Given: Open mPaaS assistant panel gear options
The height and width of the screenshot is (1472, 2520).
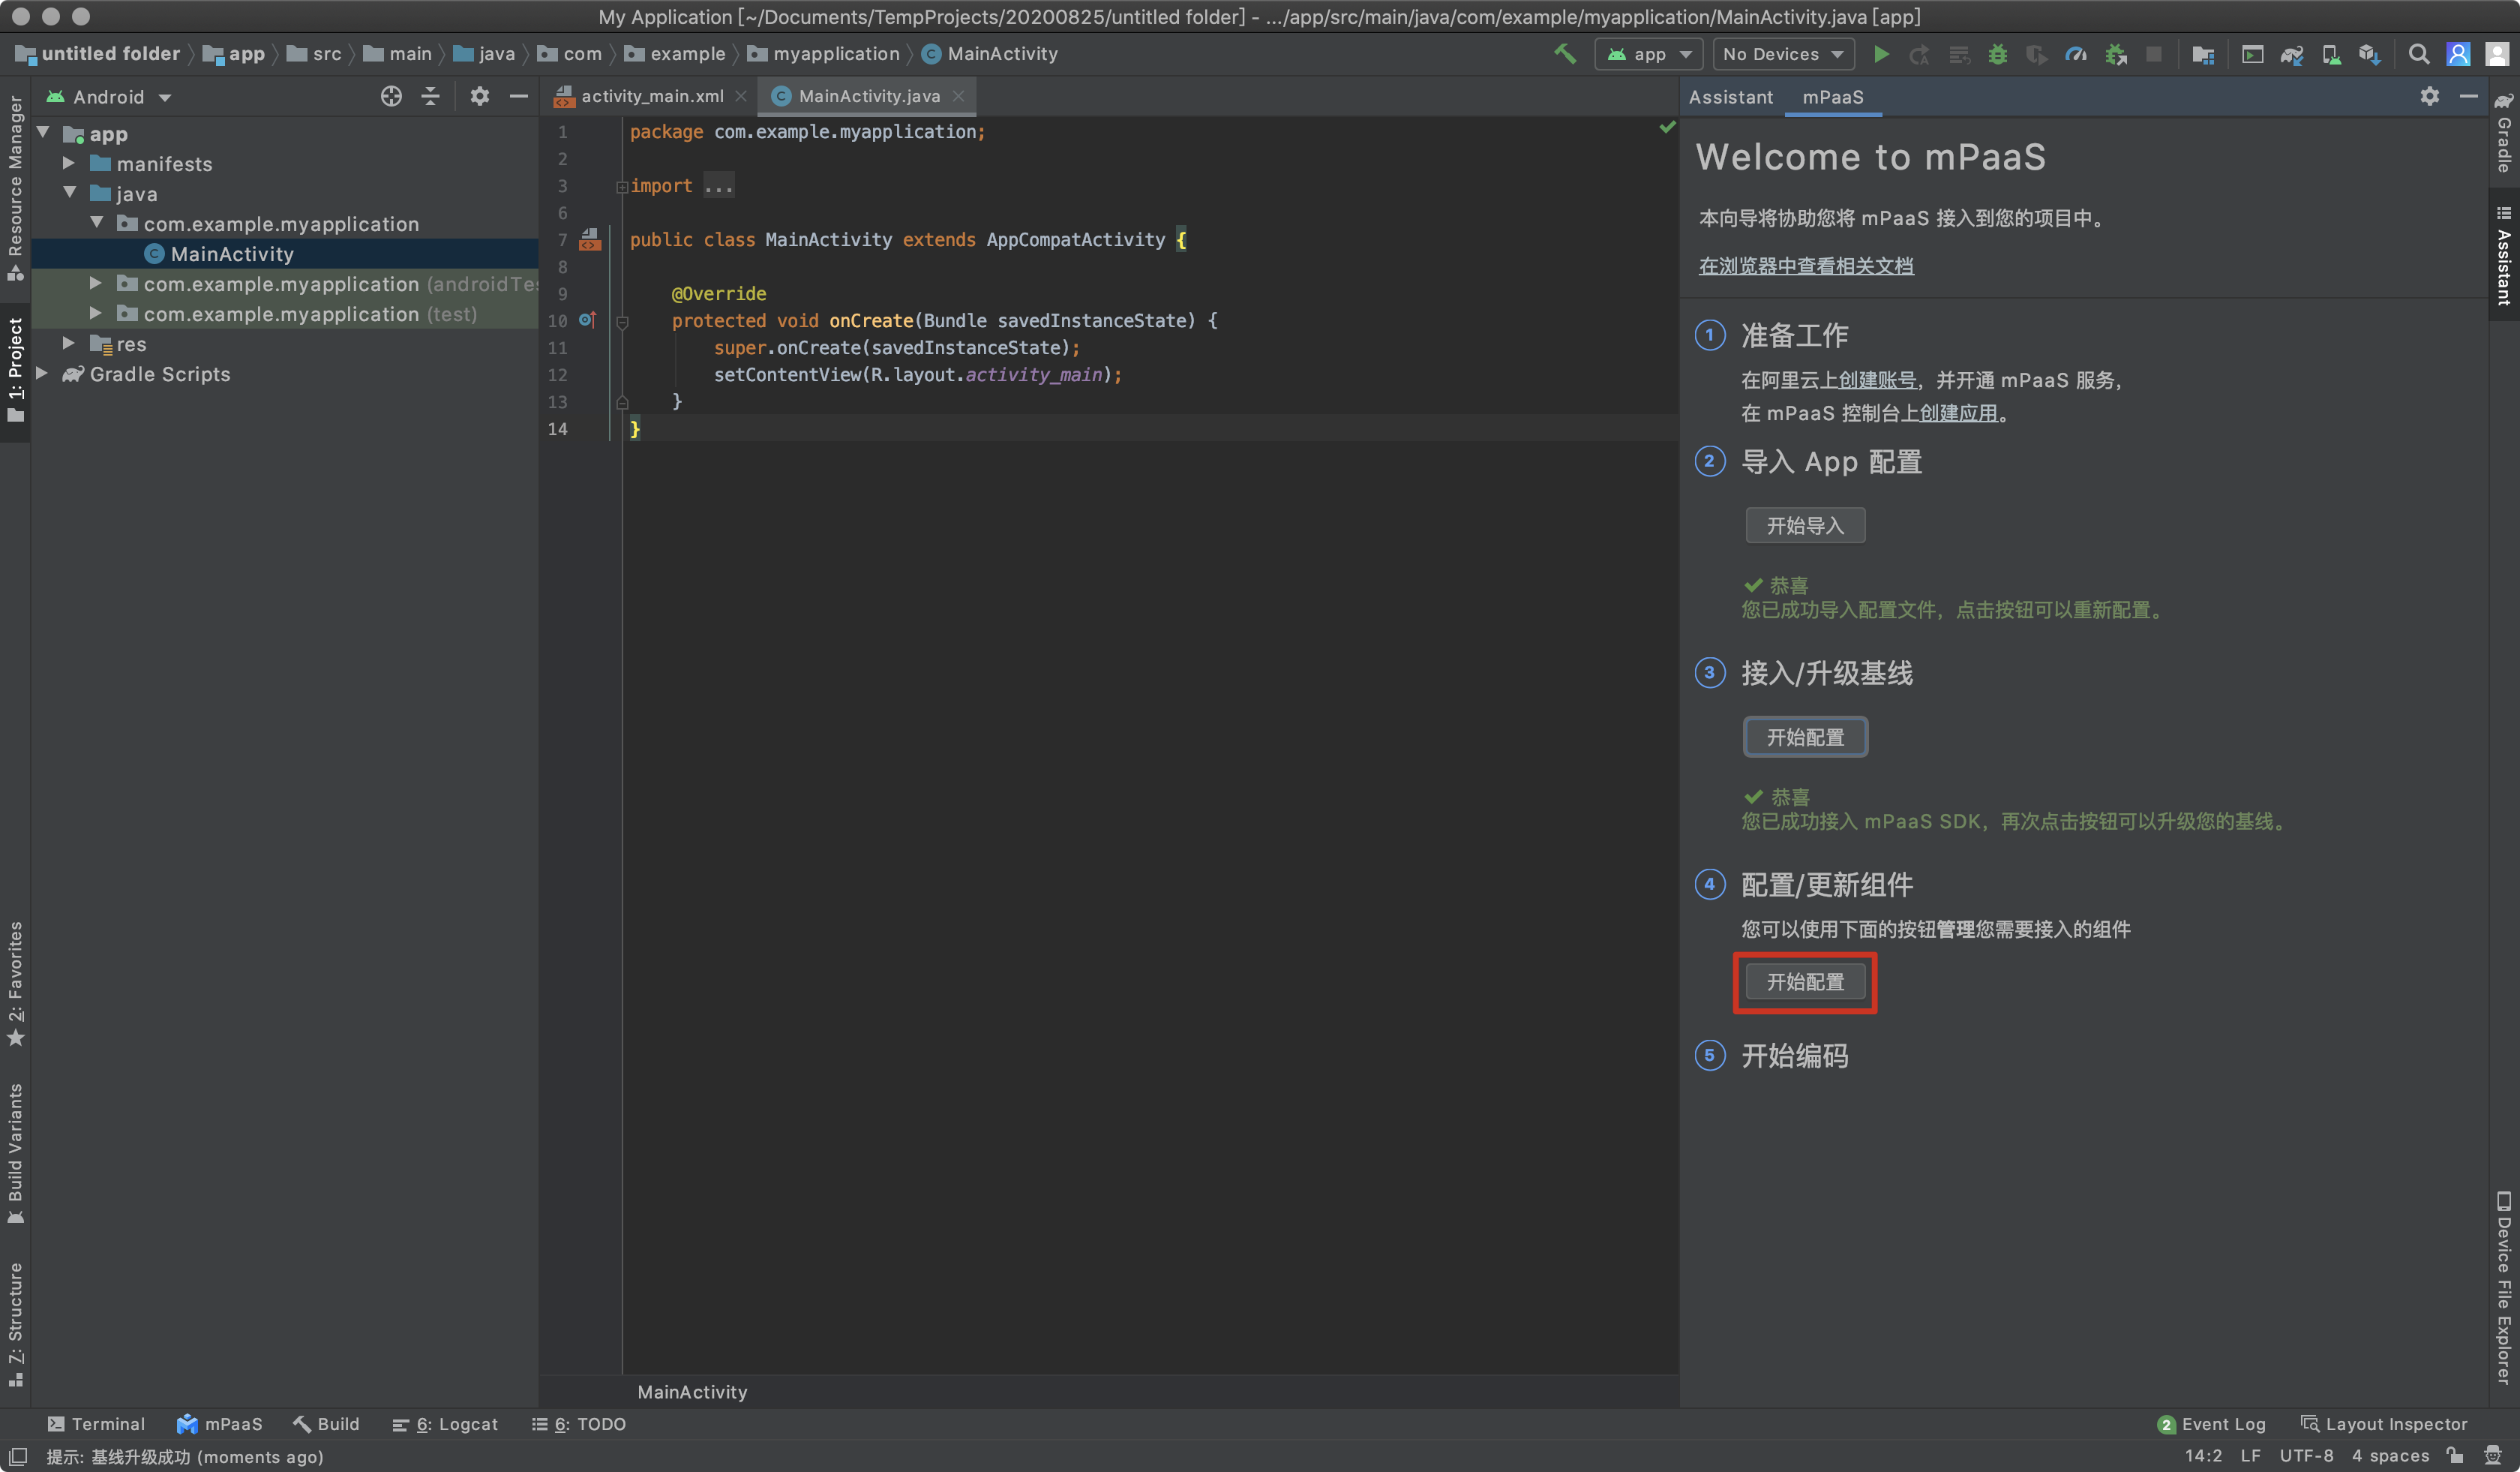Looking at the screenshot, I should (x=2430, y=96).
